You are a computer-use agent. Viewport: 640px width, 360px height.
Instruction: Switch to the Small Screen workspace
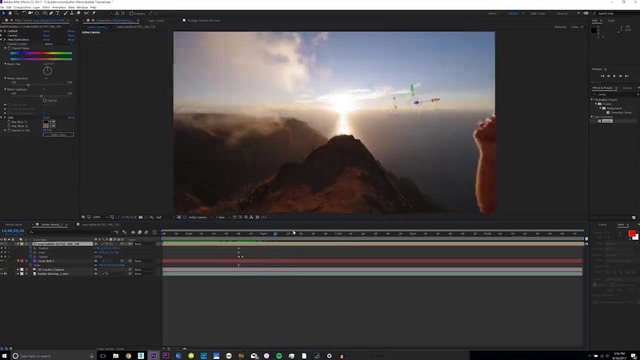coord(538,13)
